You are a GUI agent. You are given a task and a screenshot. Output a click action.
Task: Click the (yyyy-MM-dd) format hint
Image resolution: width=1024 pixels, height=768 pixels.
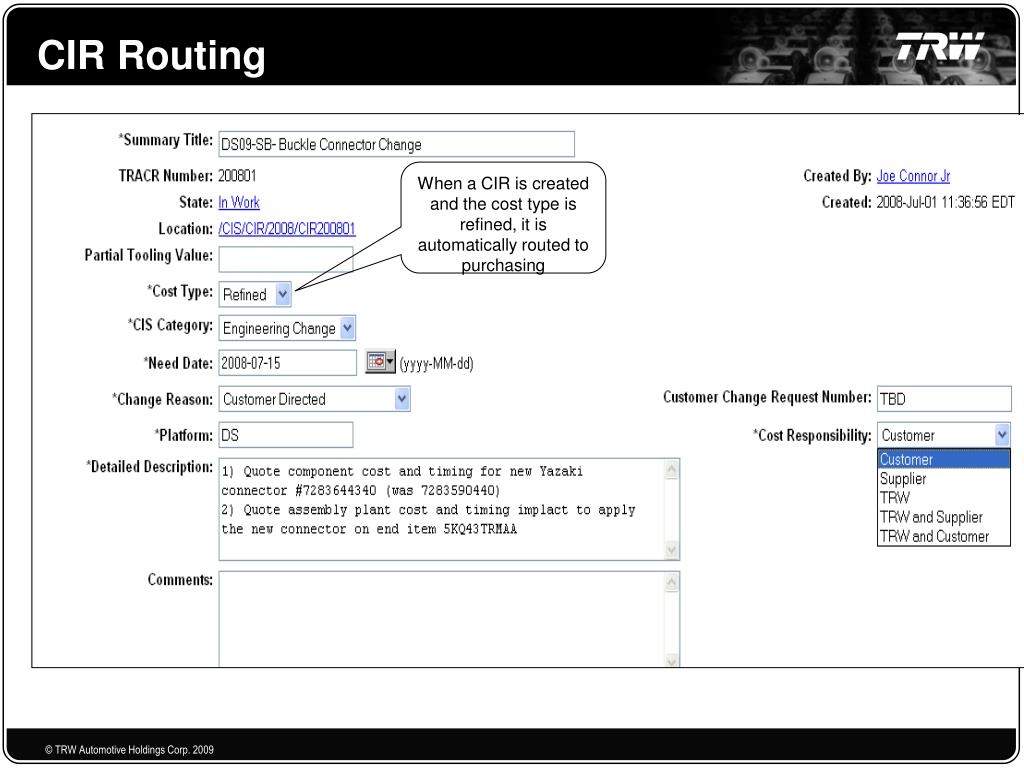(436, 364)
